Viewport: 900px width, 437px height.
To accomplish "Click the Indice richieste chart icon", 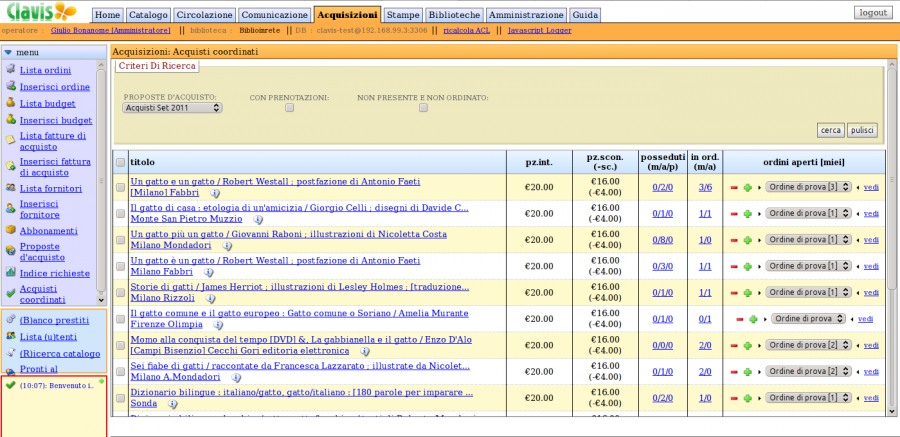I will (10, 272).
